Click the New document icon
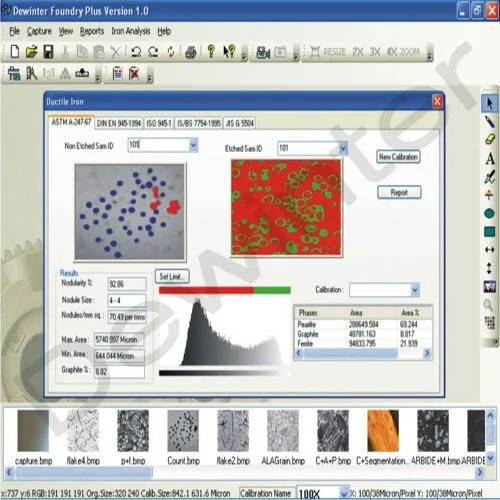This screenshot has width=500, height=500. [15, 52]
